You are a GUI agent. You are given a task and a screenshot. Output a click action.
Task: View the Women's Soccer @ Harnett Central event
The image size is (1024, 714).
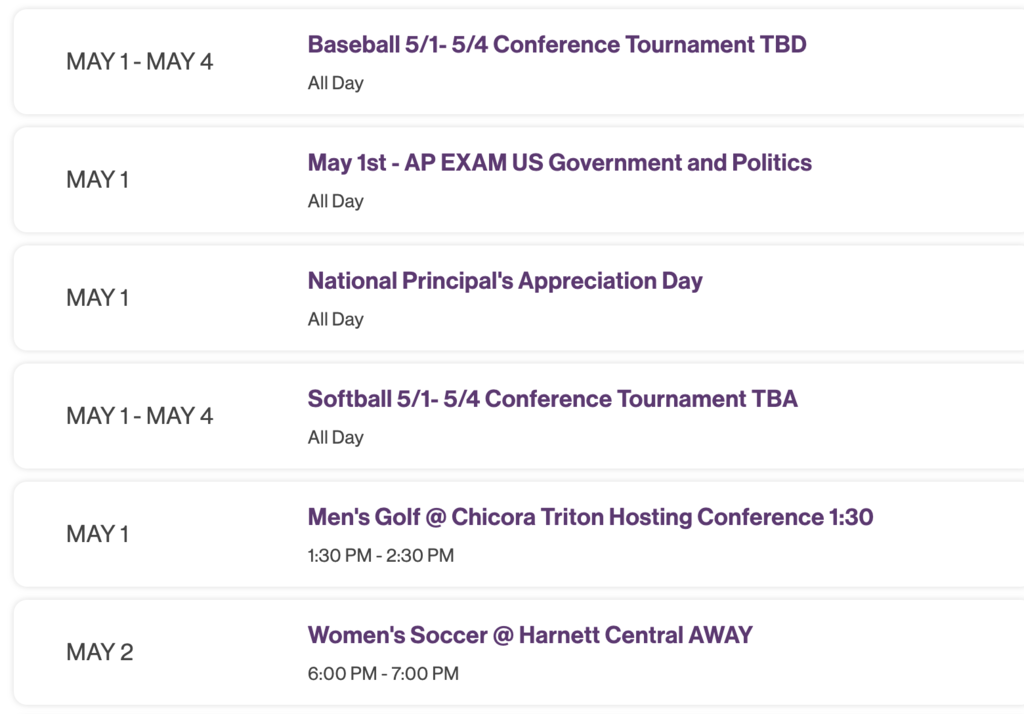[531, 635]
